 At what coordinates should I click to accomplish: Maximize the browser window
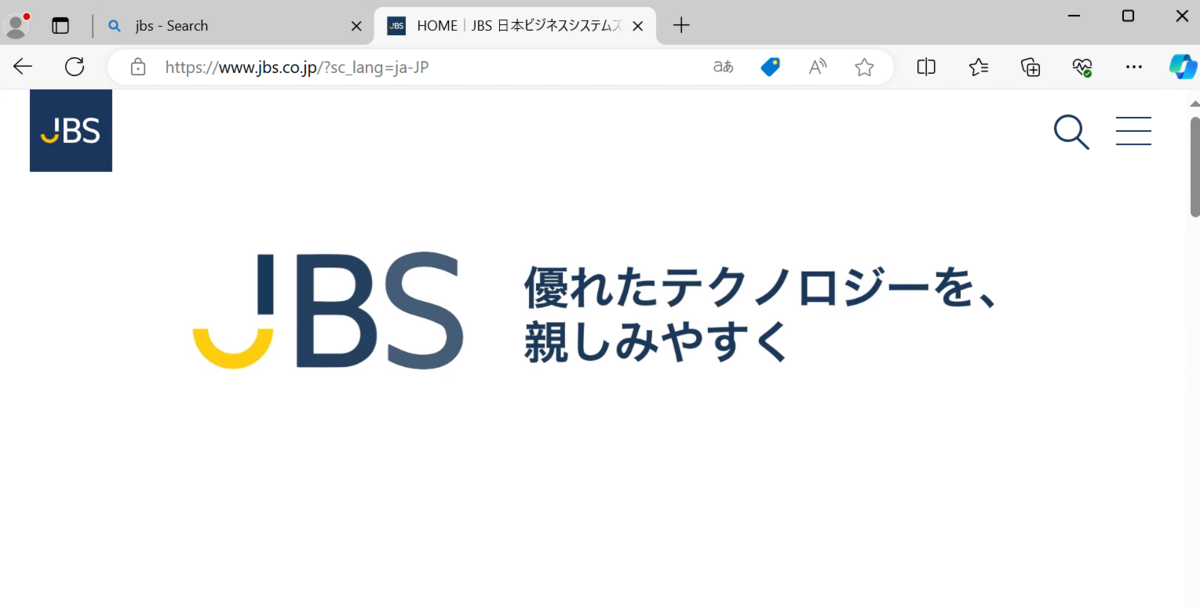click(x=1128, y=16)
